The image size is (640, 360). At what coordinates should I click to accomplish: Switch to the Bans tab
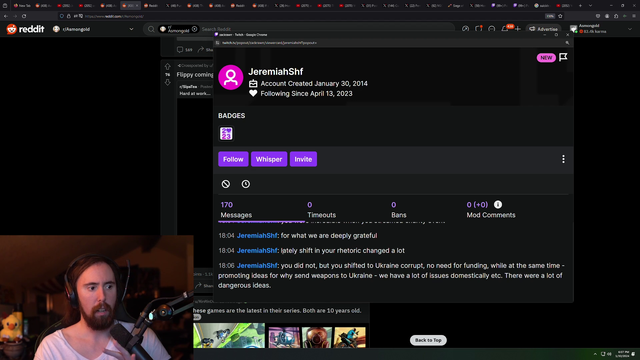(398, 210)
